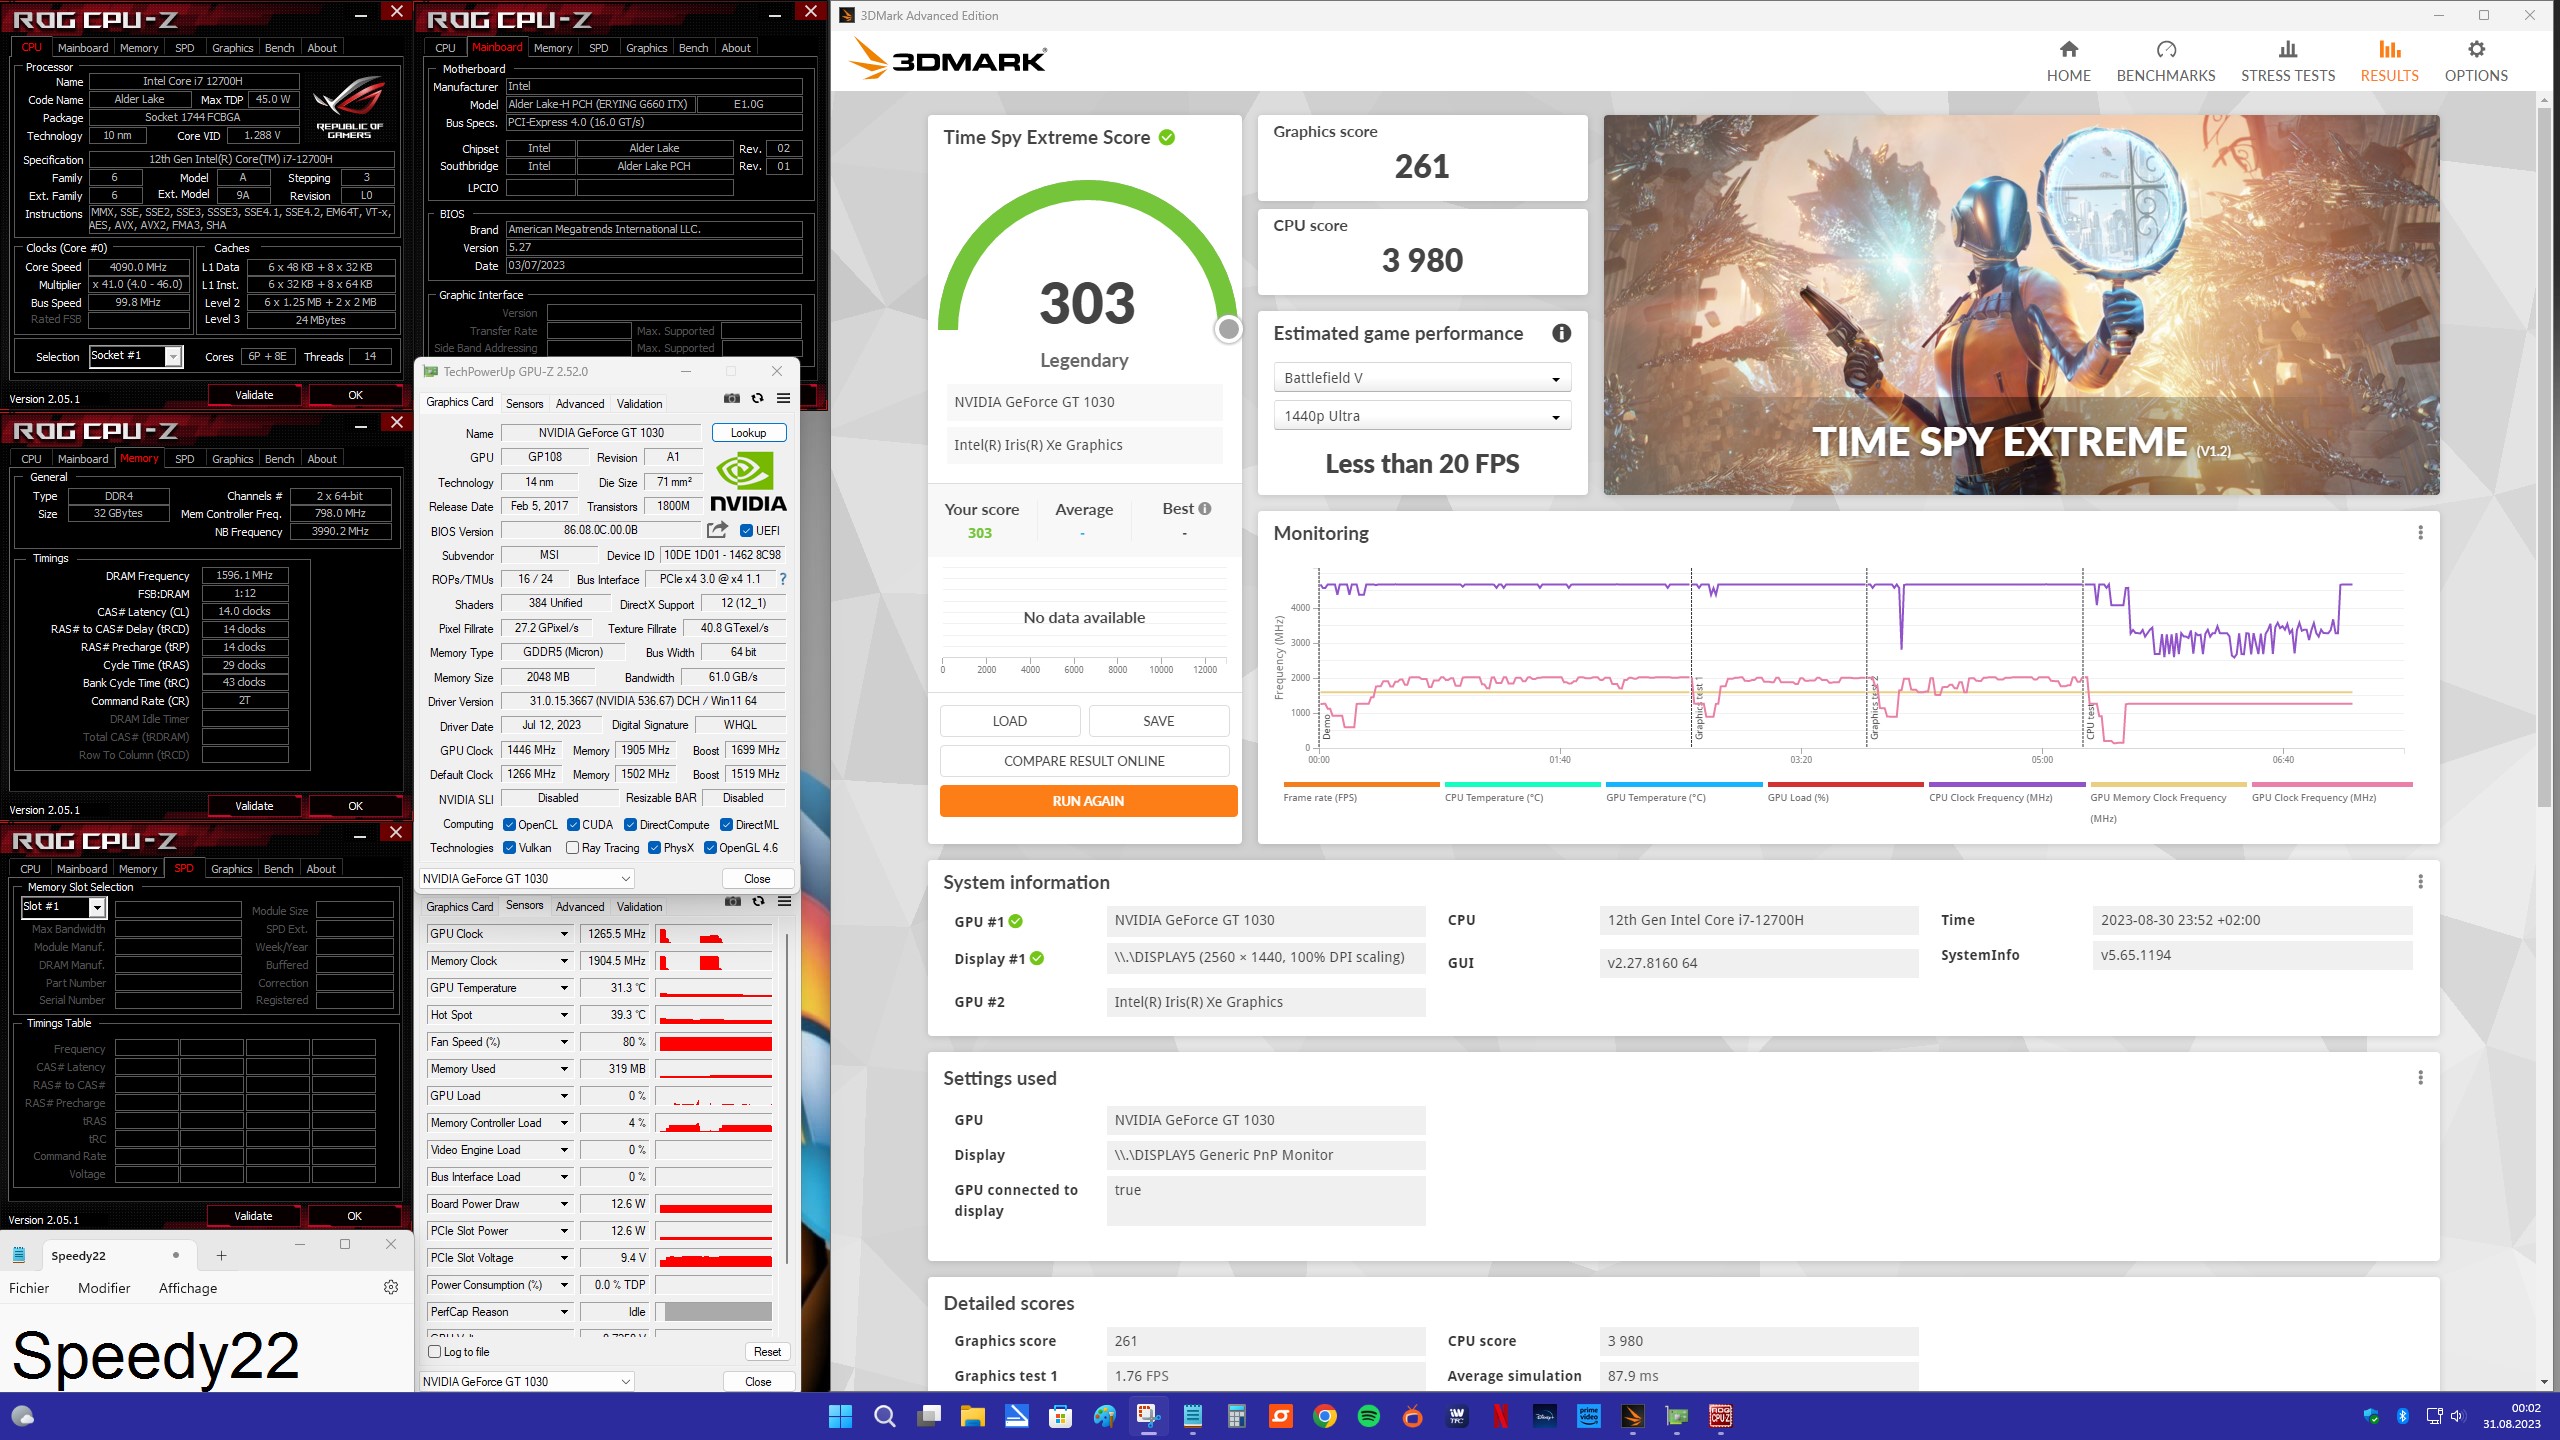Open Settings used three-dot menu
2560x1440 pixels.
click(2420, 1078)
